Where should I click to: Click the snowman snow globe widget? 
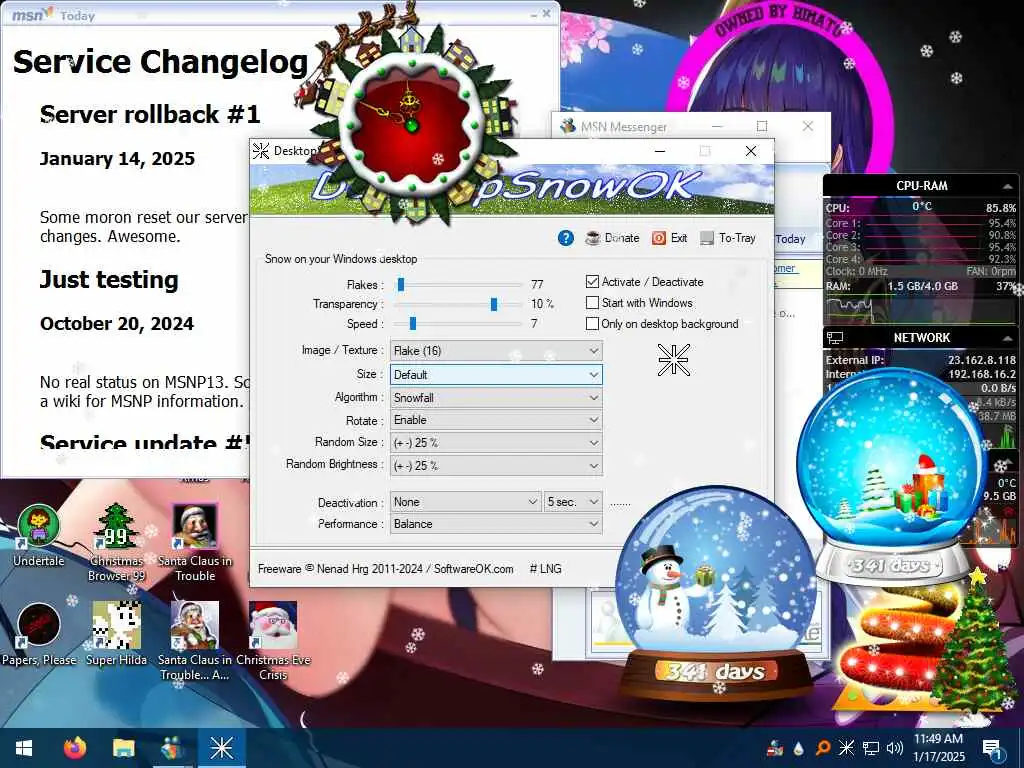click(716, 594)
